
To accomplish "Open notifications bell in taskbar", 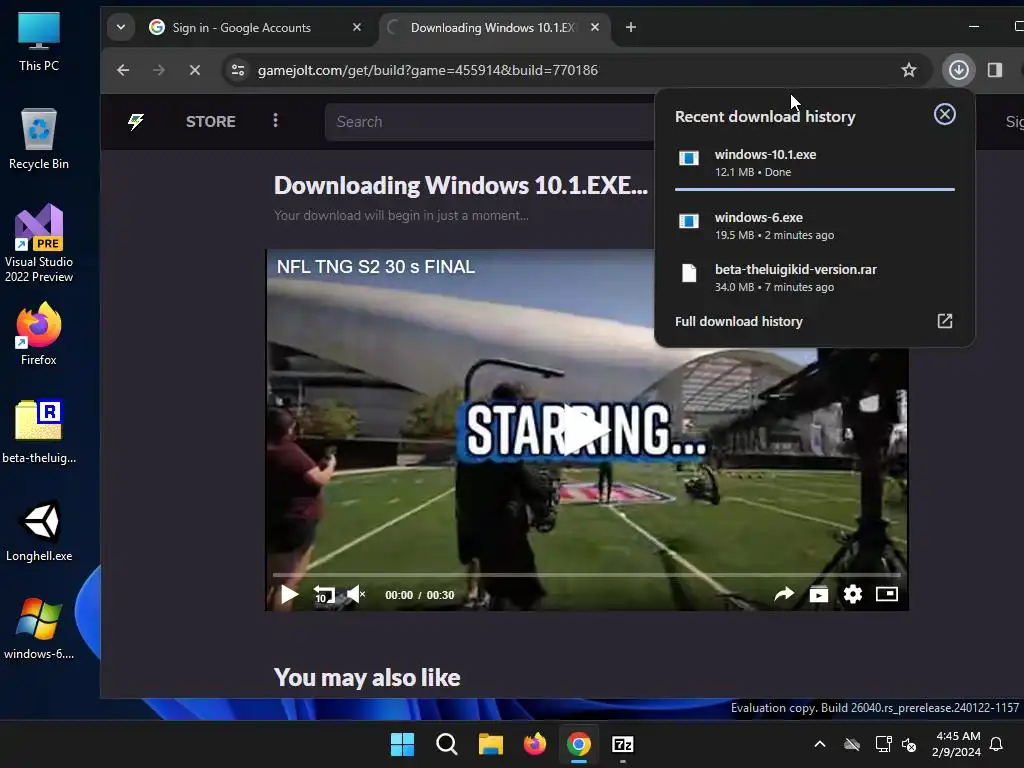I will (997, 744).
